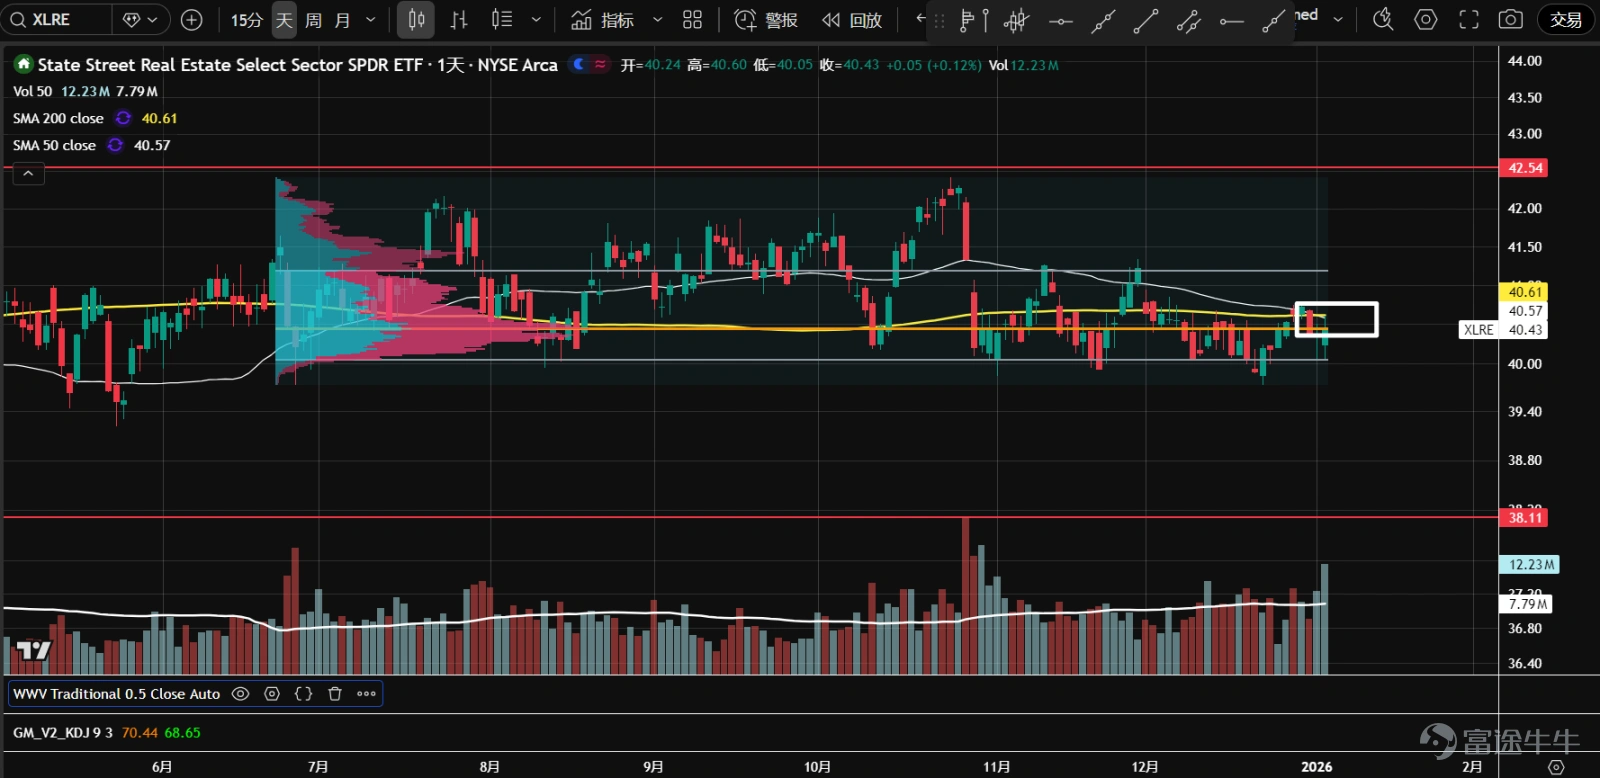
Task: Click the undo arrow icon
Action: coord(920,18)
